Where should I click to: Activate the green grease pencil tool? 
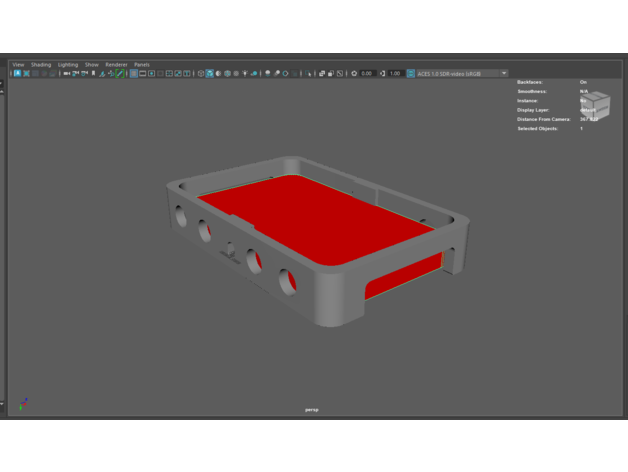(121, 73)
